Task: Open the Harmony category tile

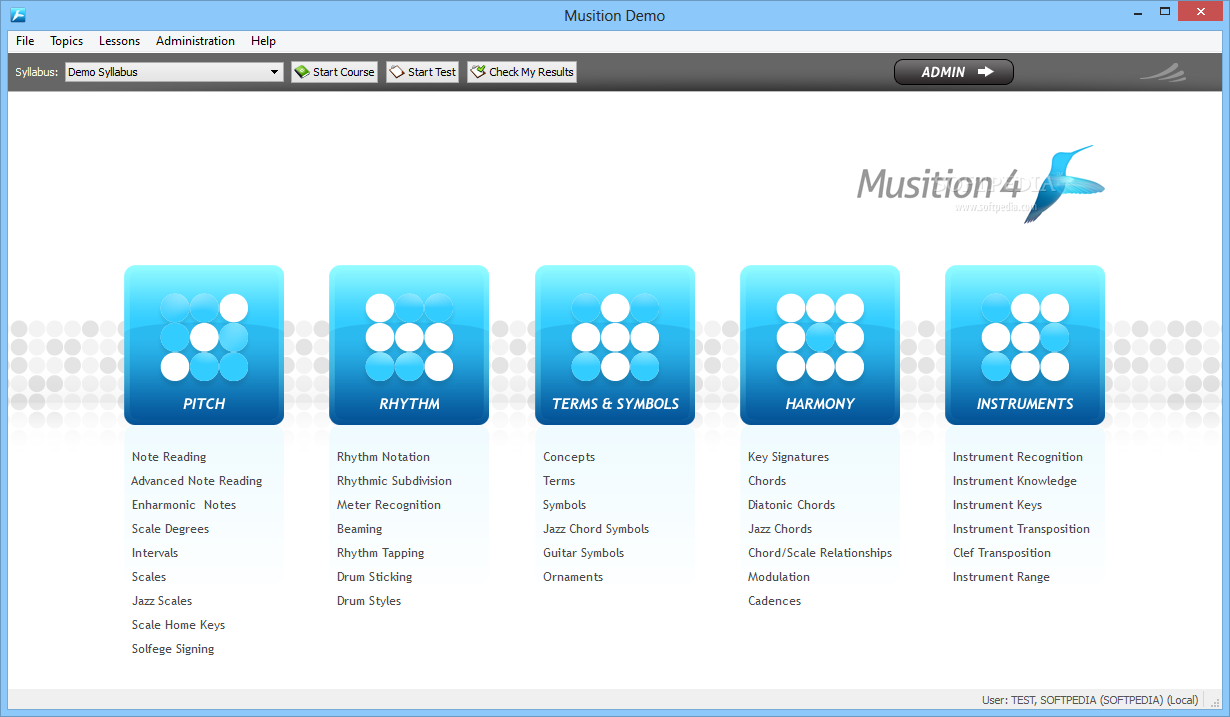Action: coord(820,345)
